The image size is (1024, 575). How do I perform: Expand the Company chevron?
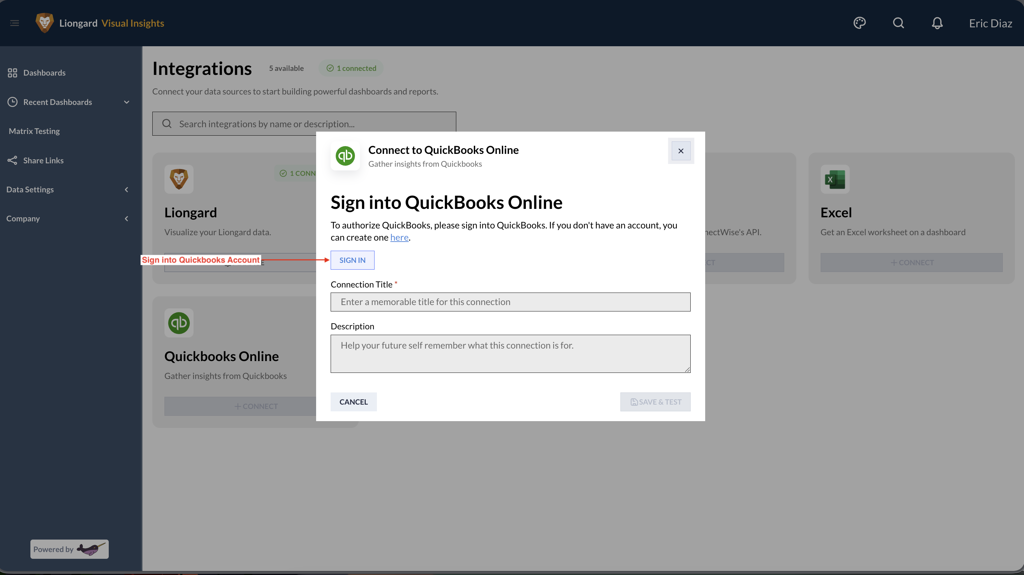click(x=127, y=218)
